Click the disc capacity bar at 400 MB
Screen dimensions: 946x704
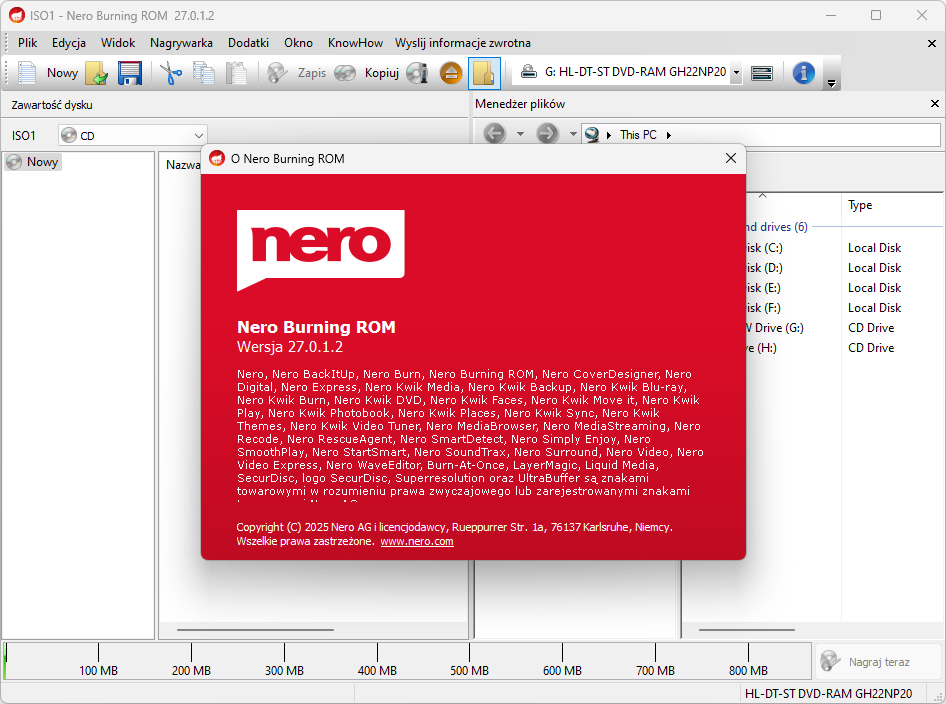[x=377, y=661]
